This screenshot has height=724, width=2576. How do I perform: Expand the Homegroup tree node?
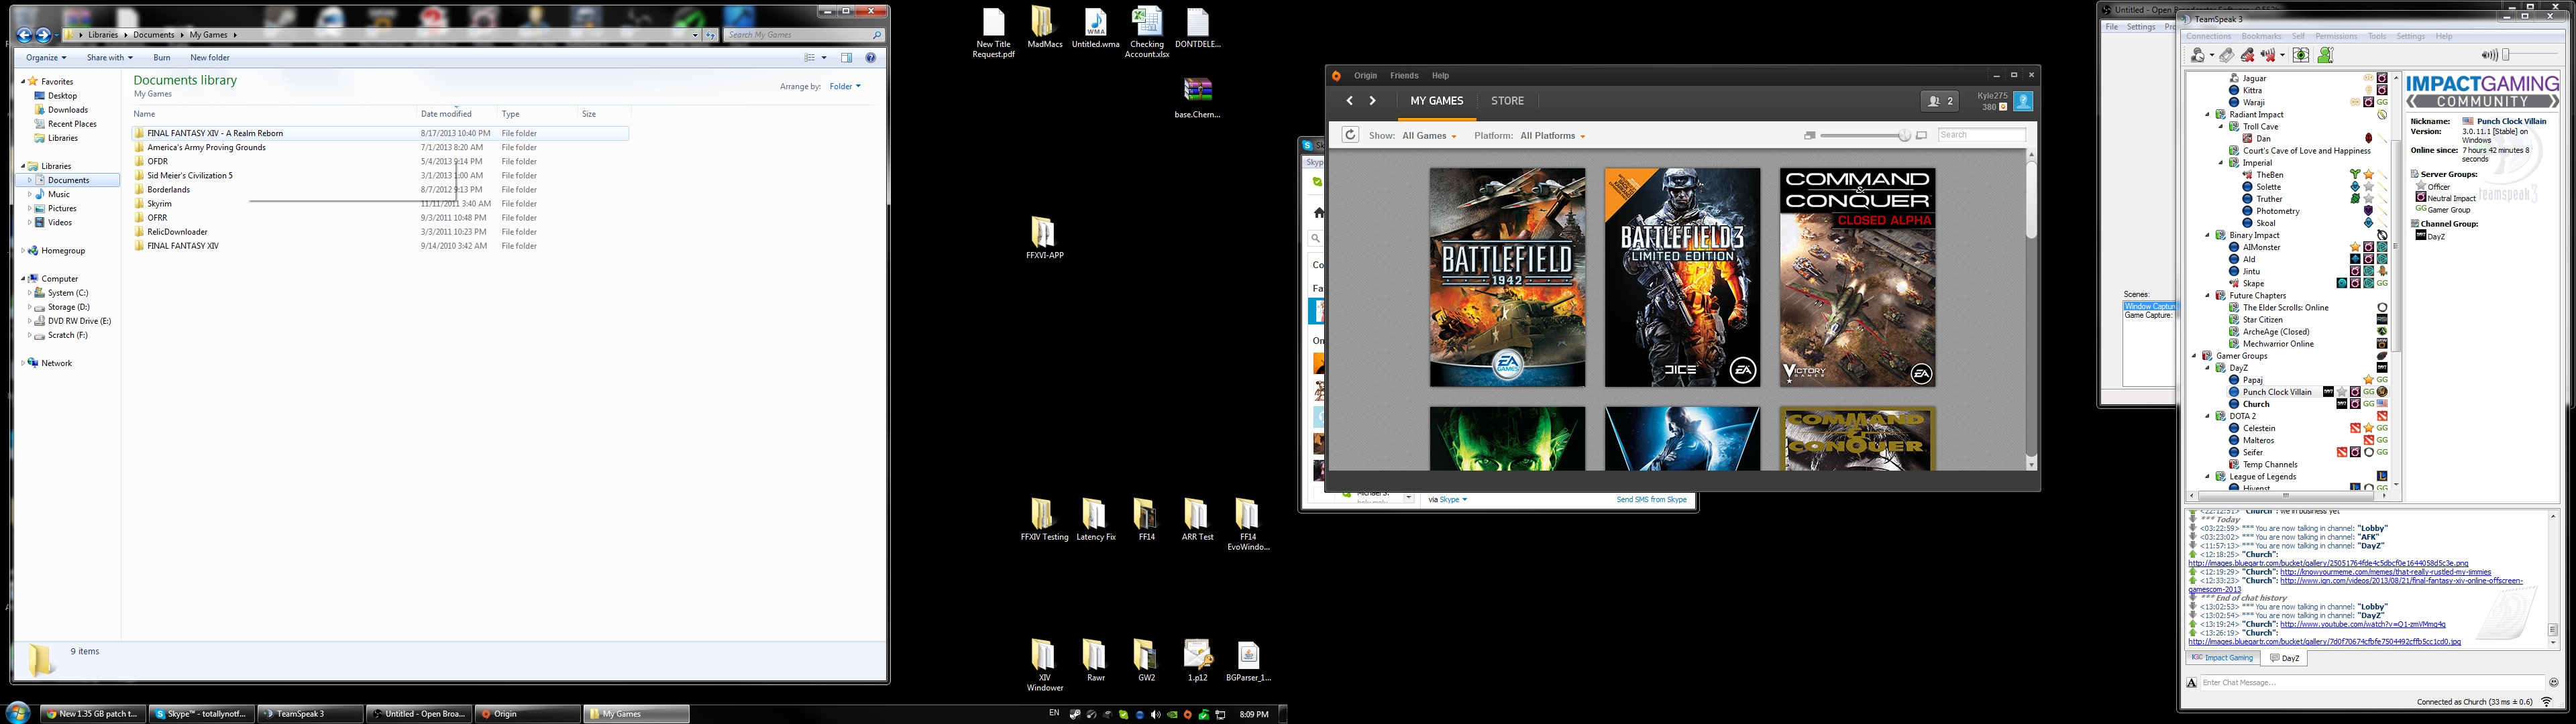point(22,250)
